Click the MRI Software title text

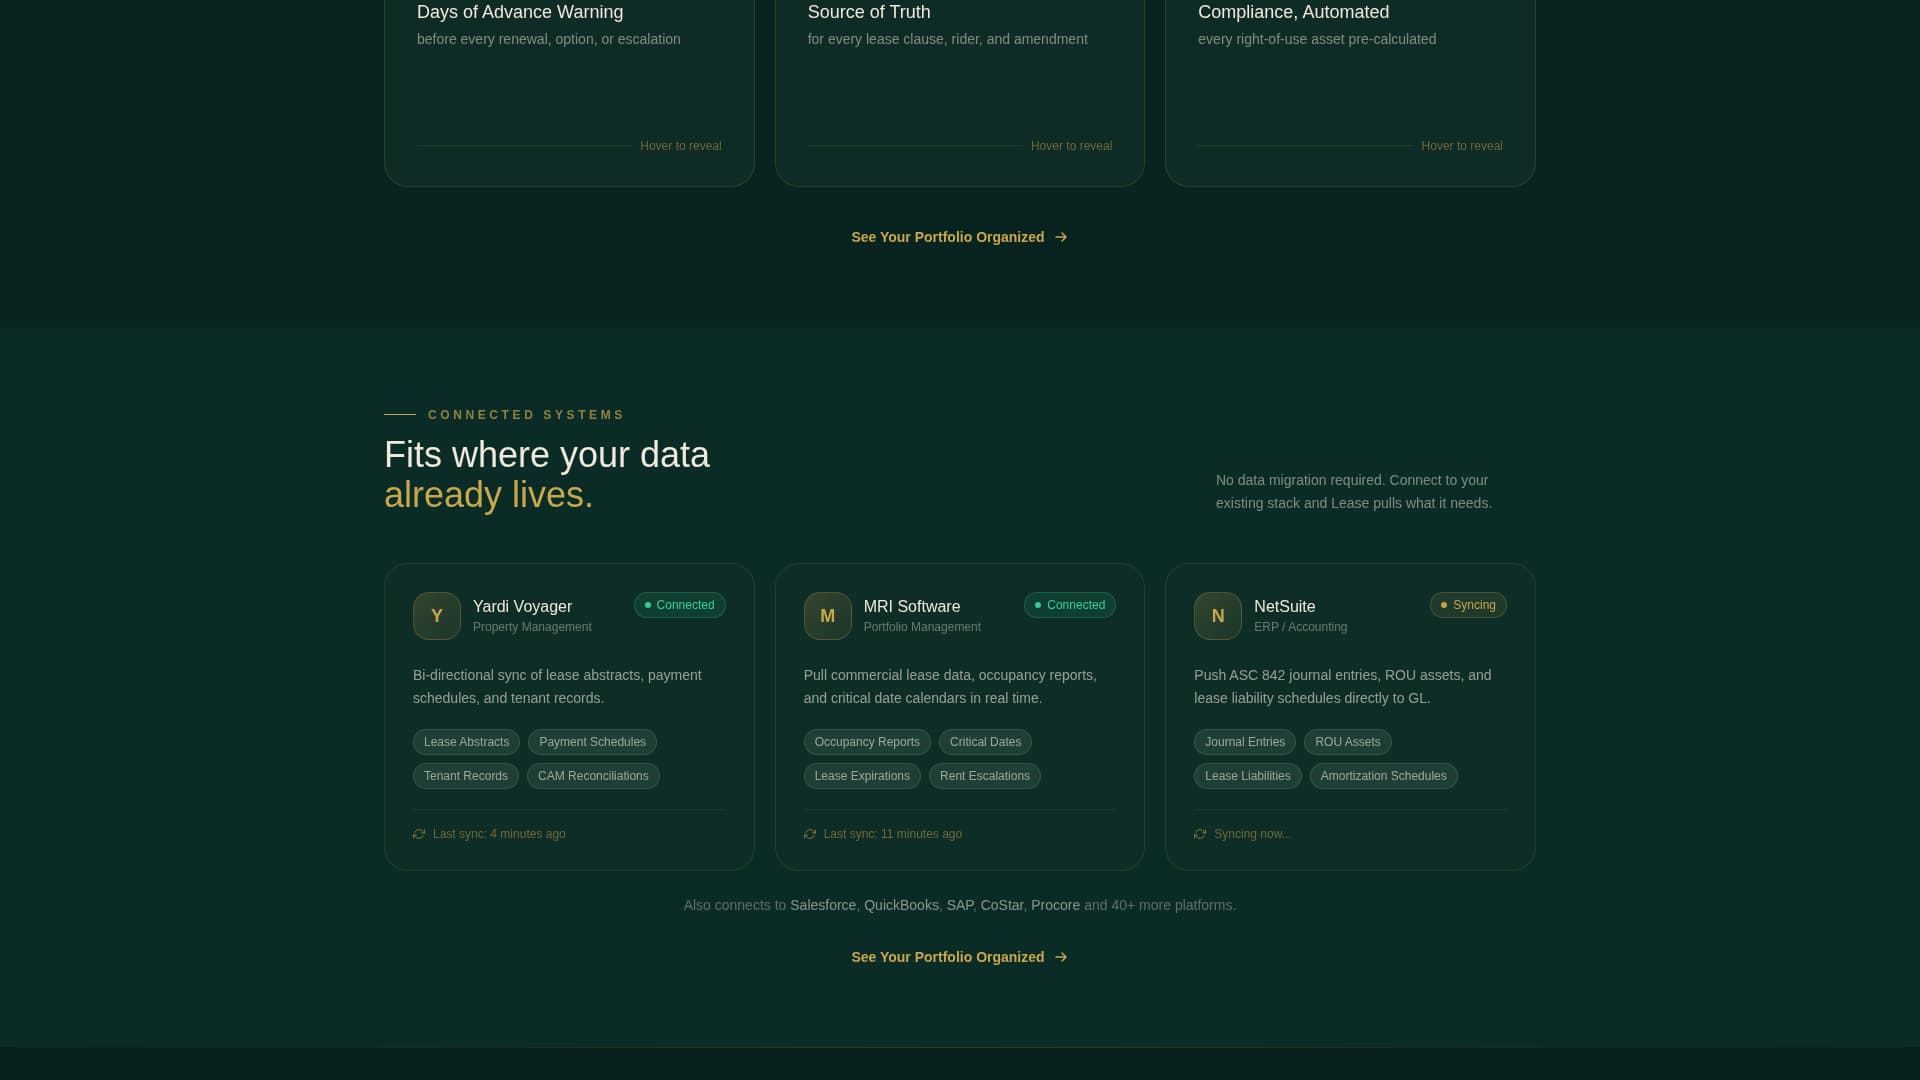pyautogui.click(x=912, y=607)
